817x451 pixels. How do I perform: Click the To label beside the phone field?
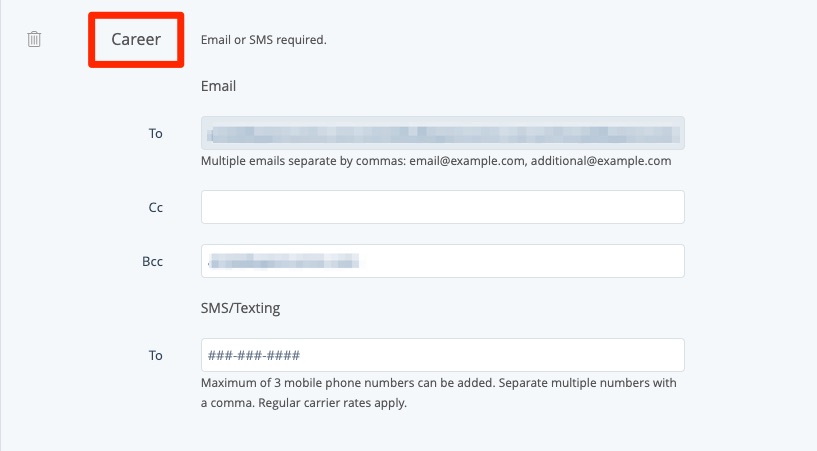(x=155, y=355)
